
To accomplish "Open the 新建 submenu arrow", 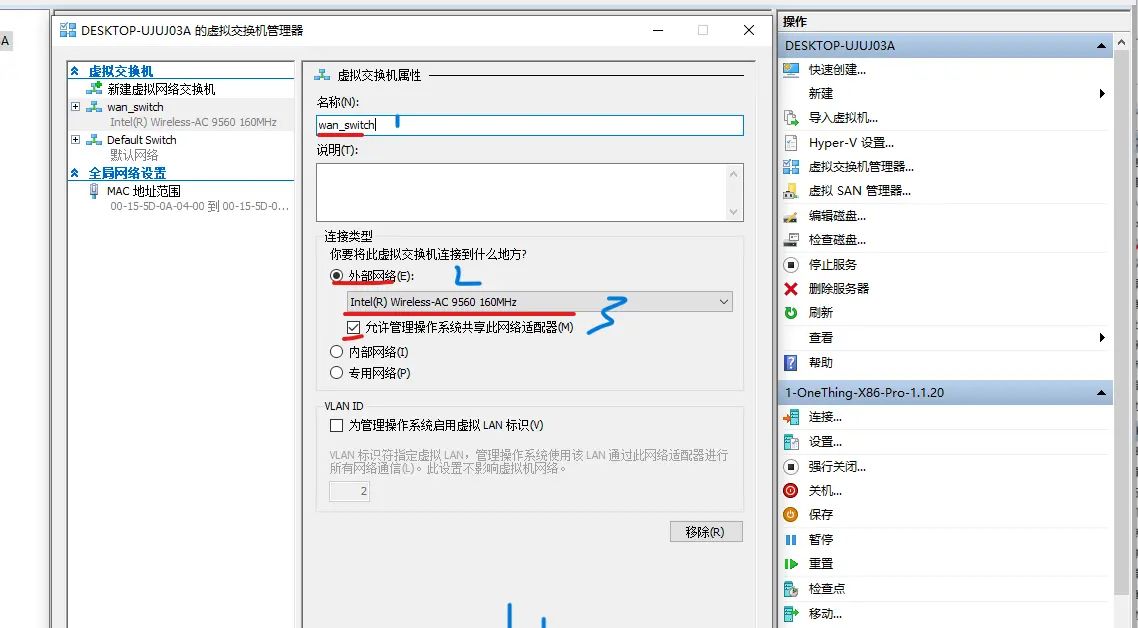I will 1102,94.
